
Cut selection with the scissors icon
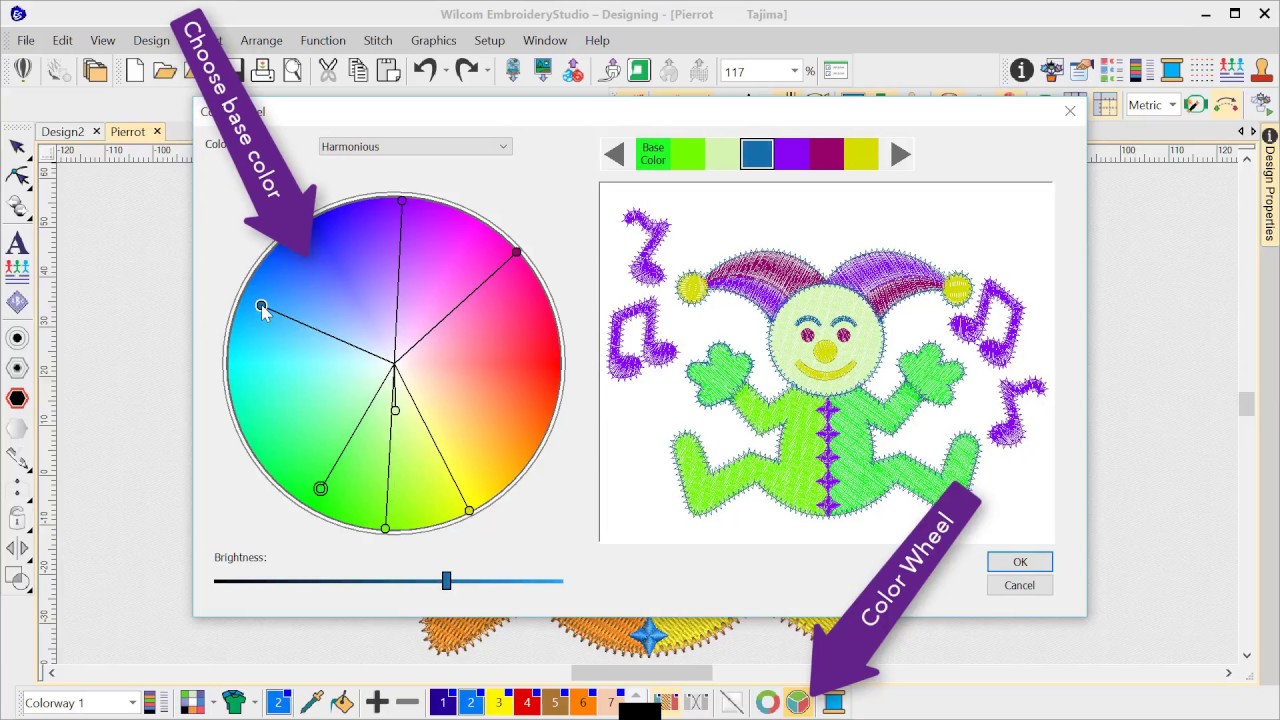pos(328,70)
